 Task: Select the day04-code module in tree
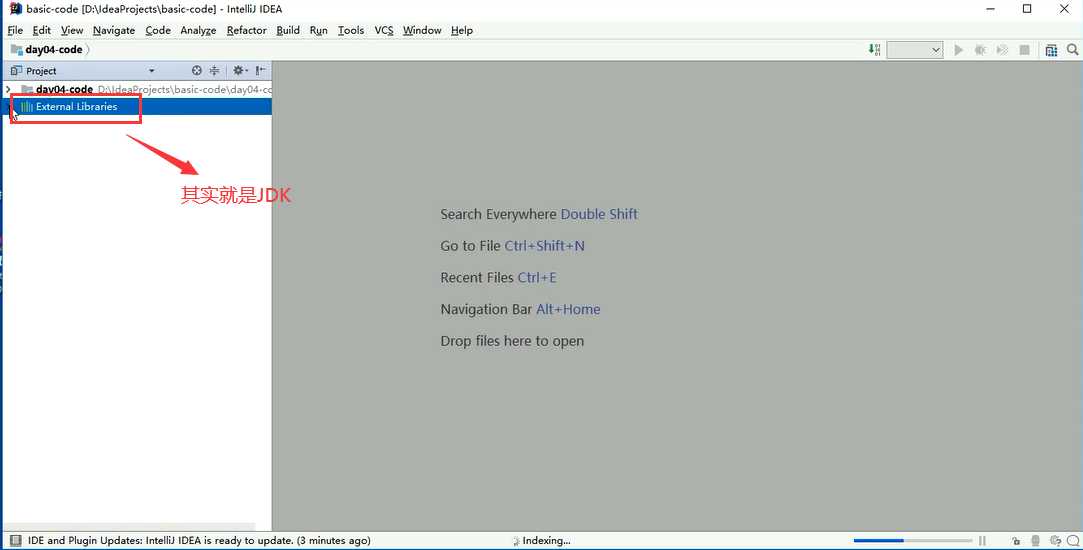[x=64, y=89]
